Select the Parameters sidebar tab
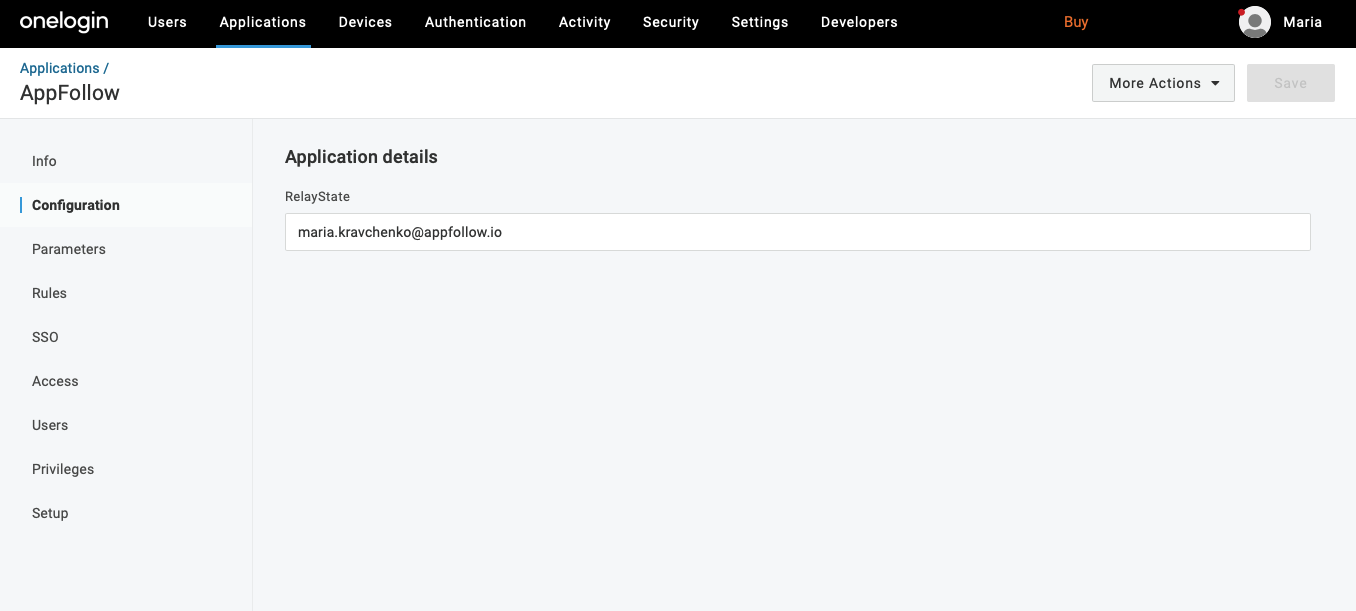Screen dimensions: 1356x611 [126, 249]
